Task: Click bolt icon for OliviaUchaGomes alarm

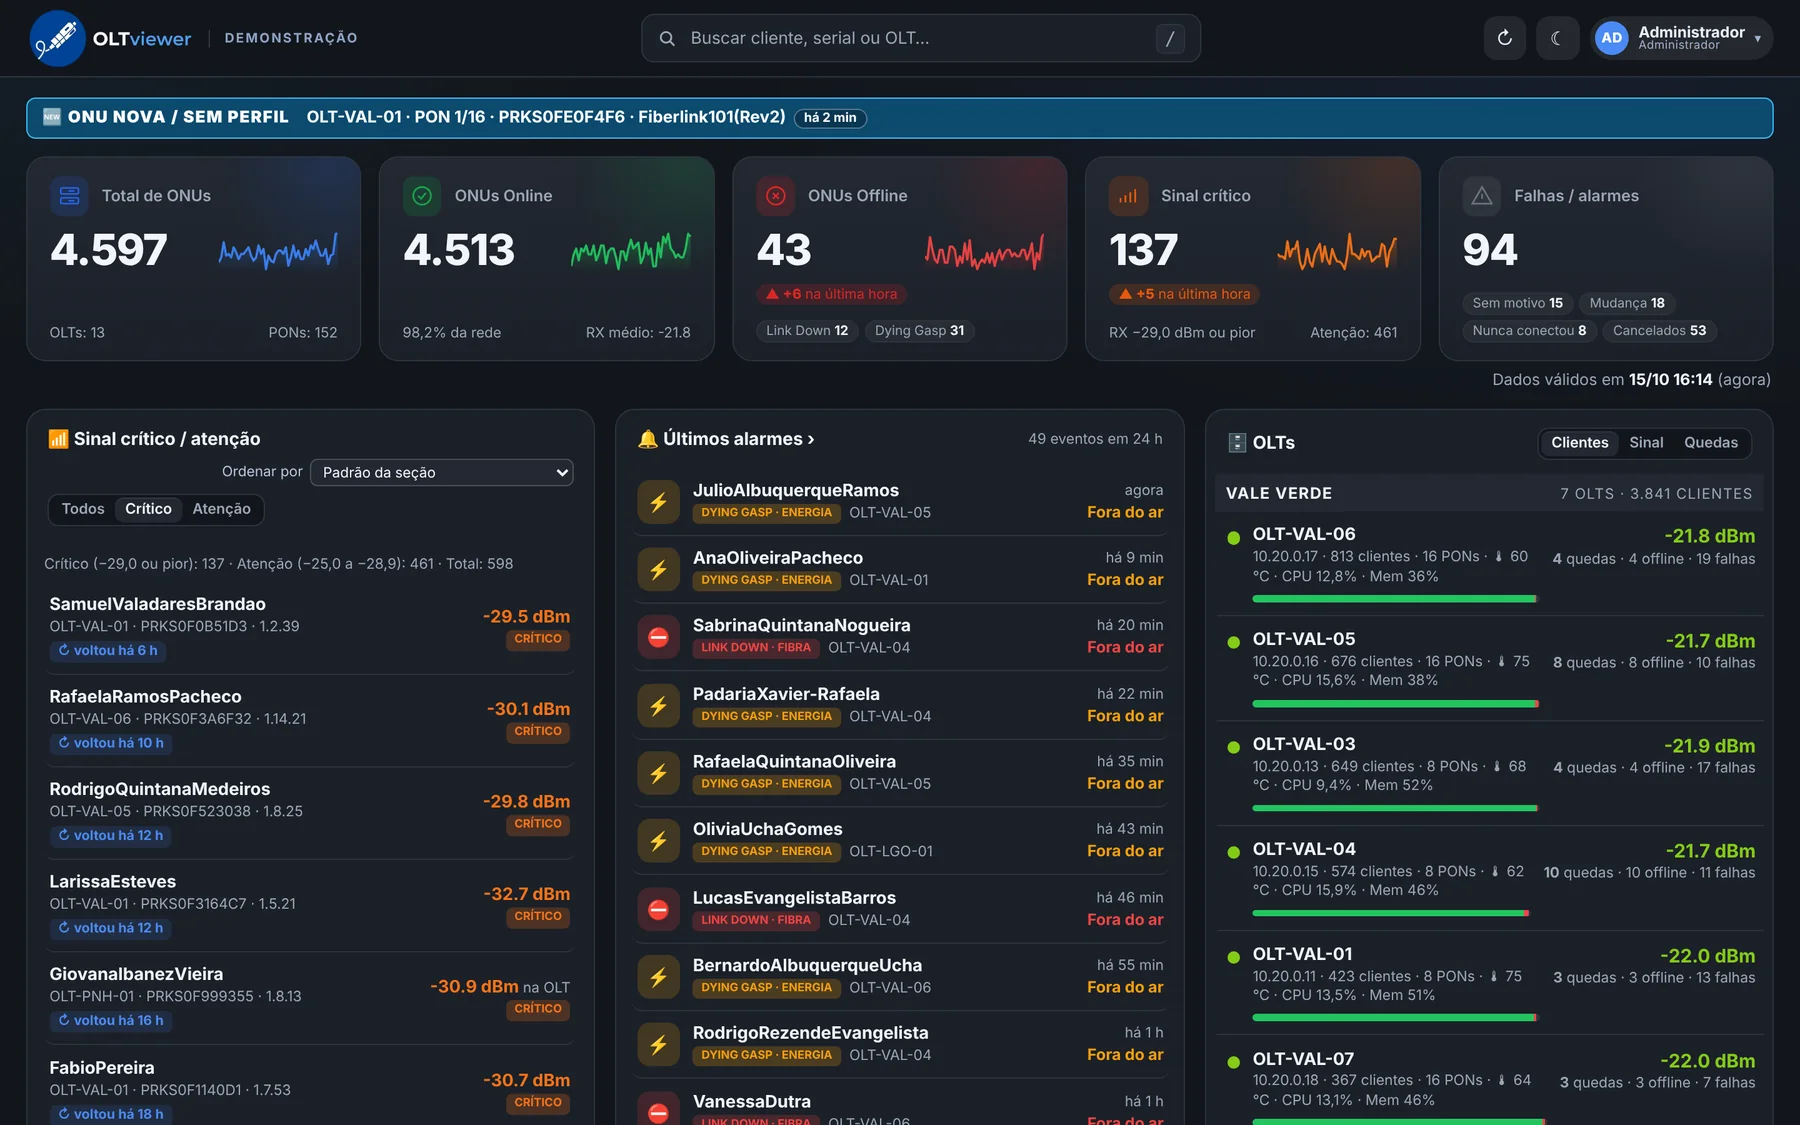Action: [658, 841]
